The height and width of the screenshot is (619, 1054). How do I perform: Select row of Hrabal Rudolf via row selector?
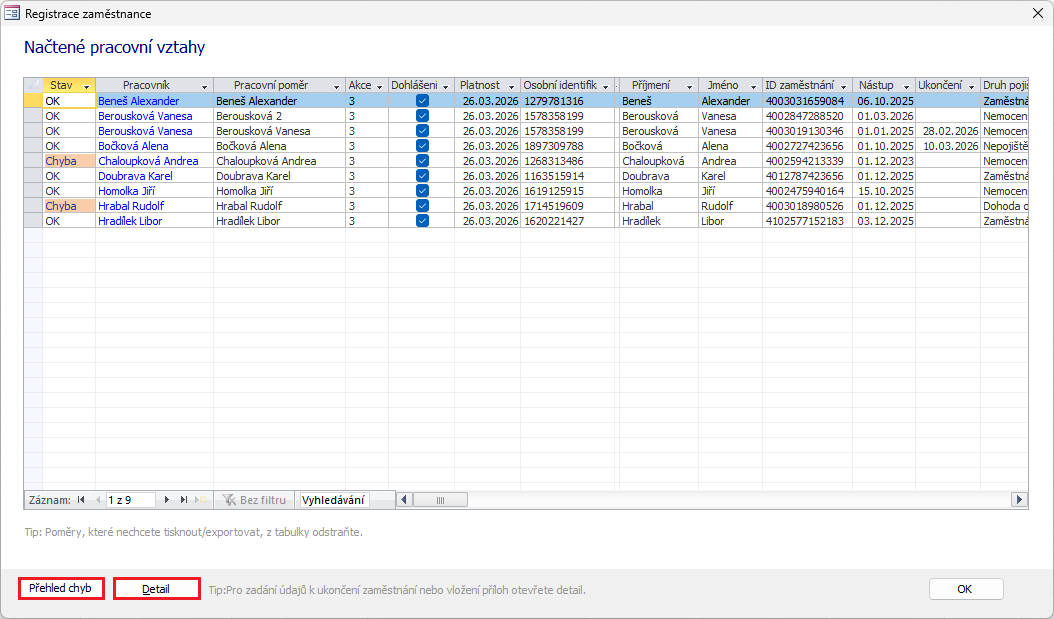coord(33,206)
